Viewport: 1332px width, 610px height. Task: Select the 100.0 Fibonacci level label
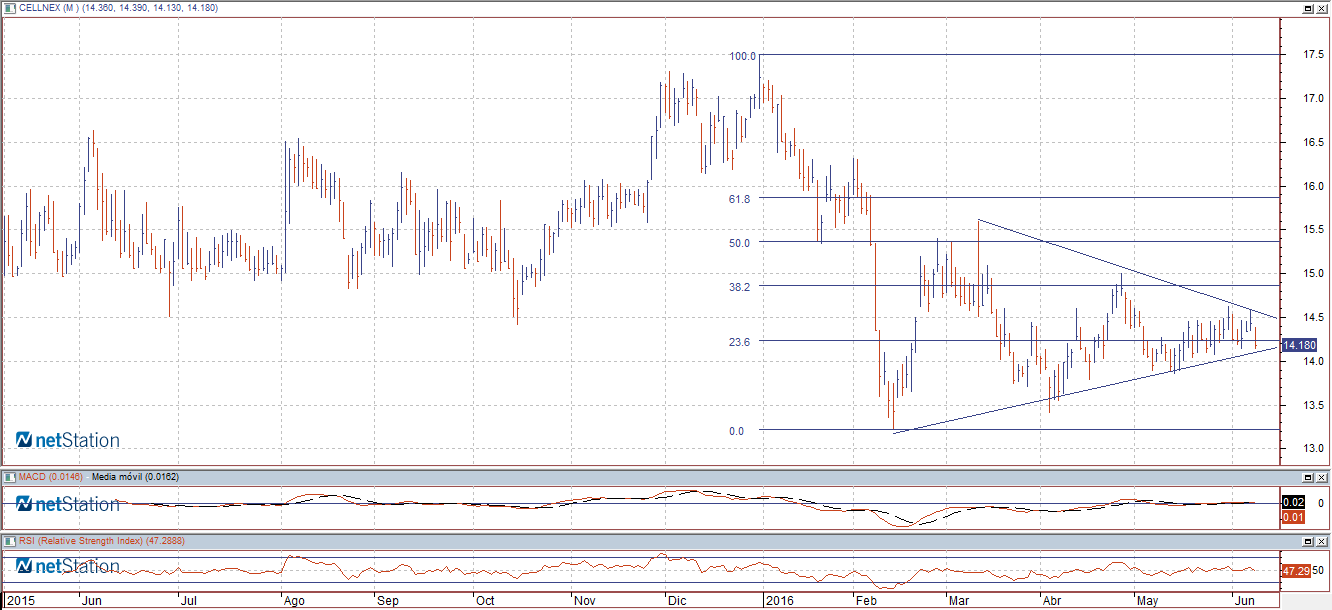click(742, 57)
